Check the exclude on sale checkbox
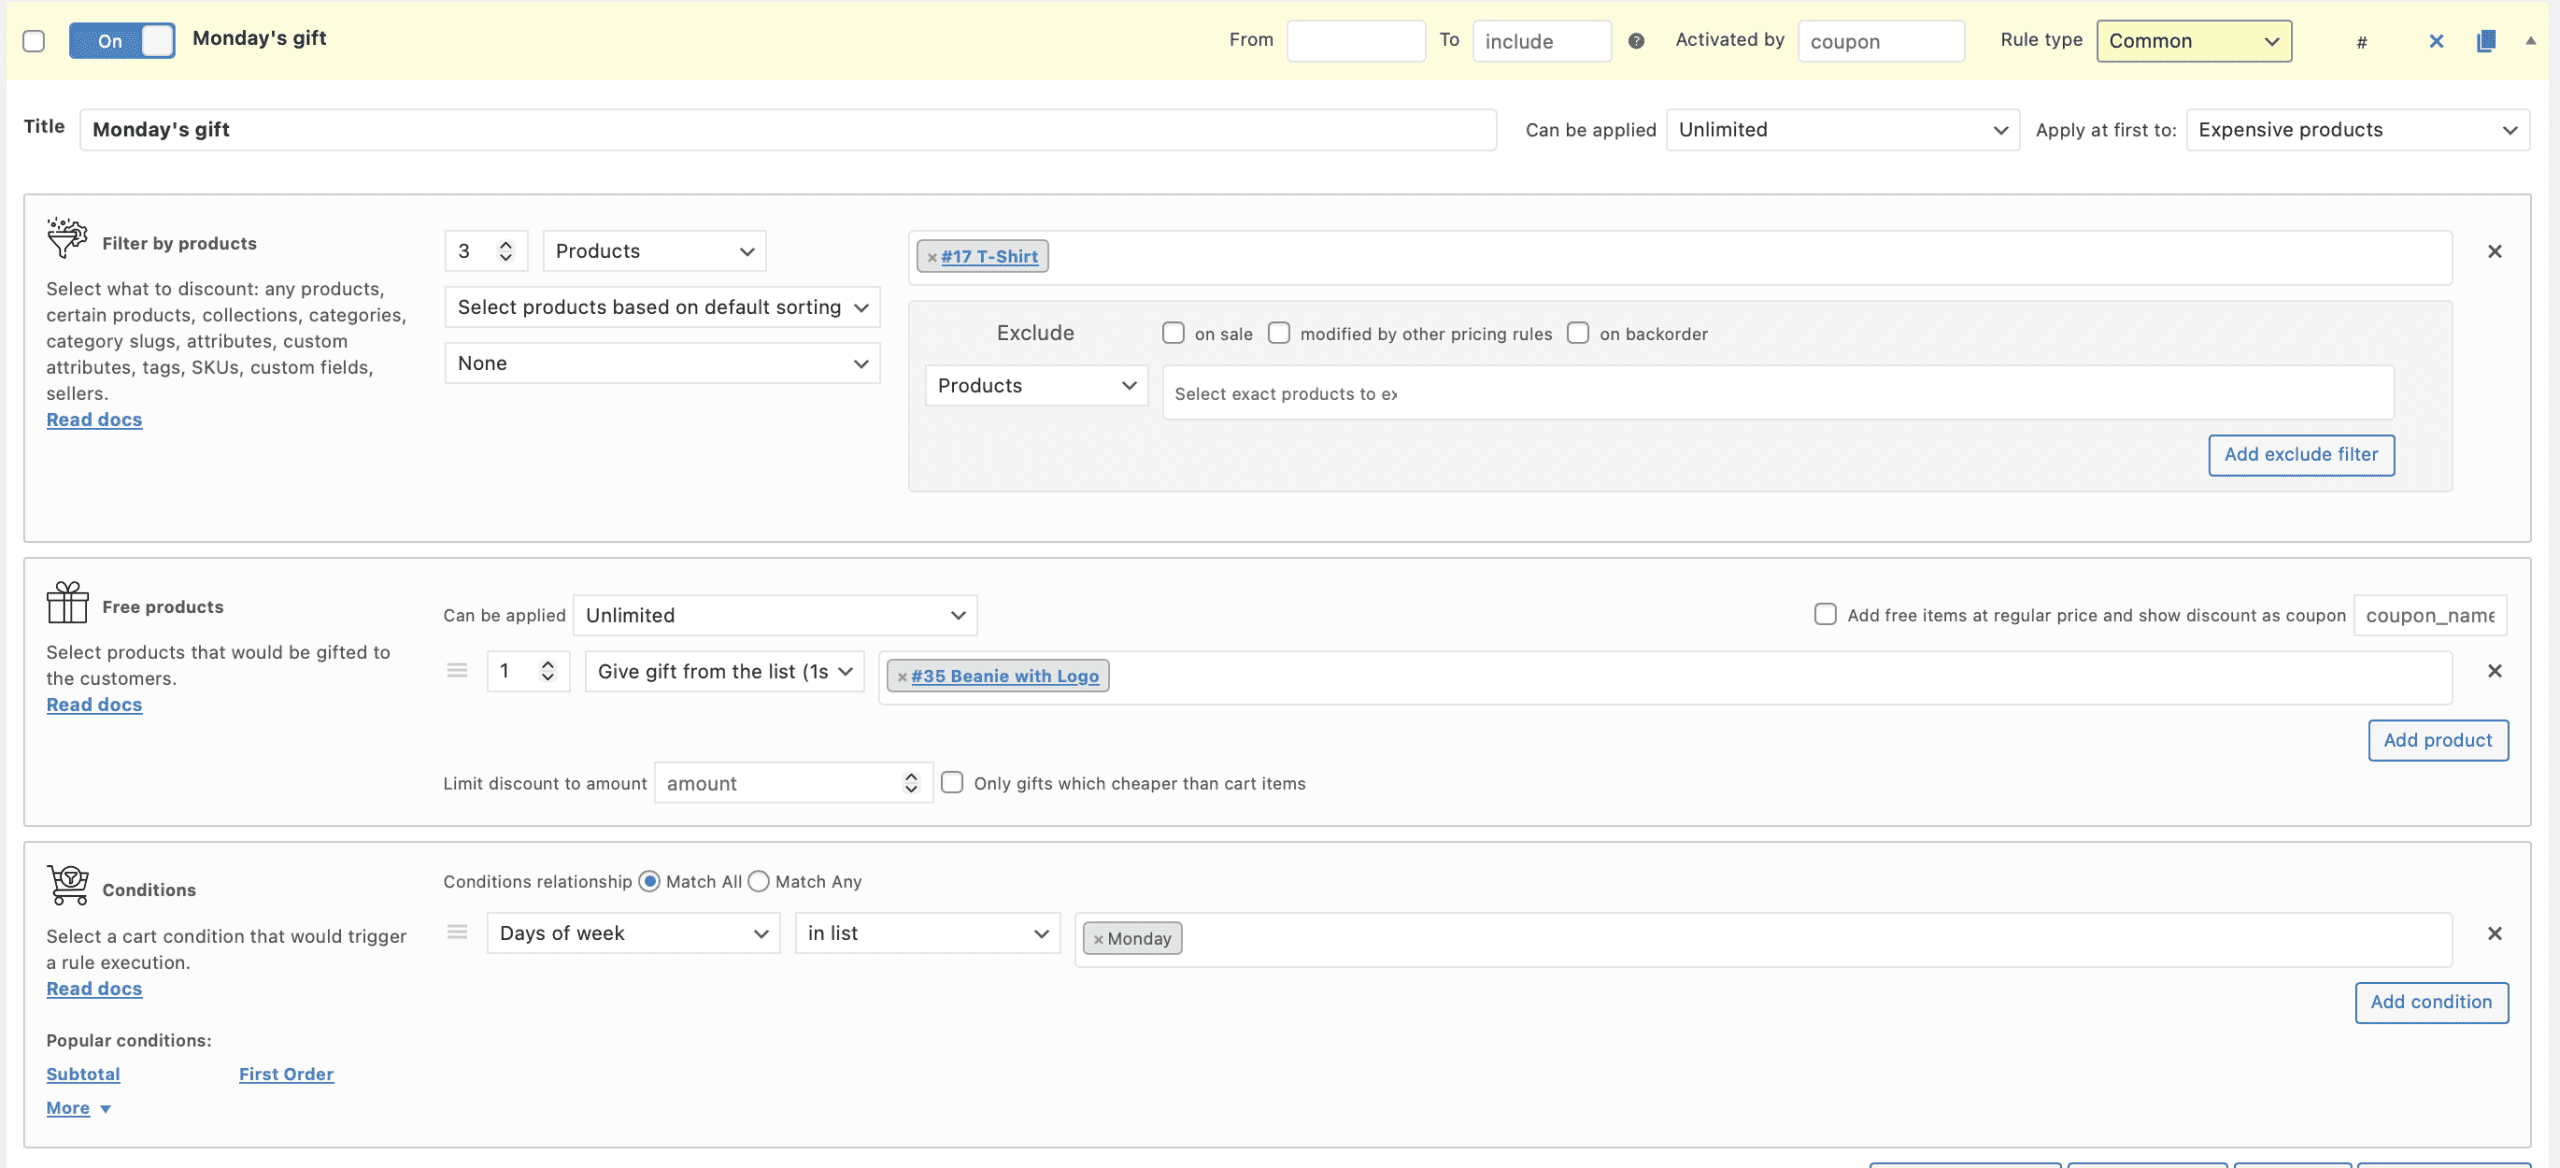 pos(1173,333)
